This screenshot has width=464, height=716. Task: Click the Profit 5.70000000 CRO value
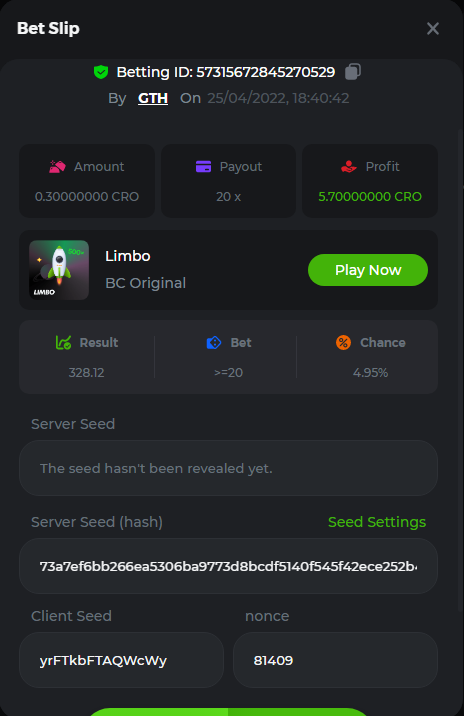click(370, 197)
